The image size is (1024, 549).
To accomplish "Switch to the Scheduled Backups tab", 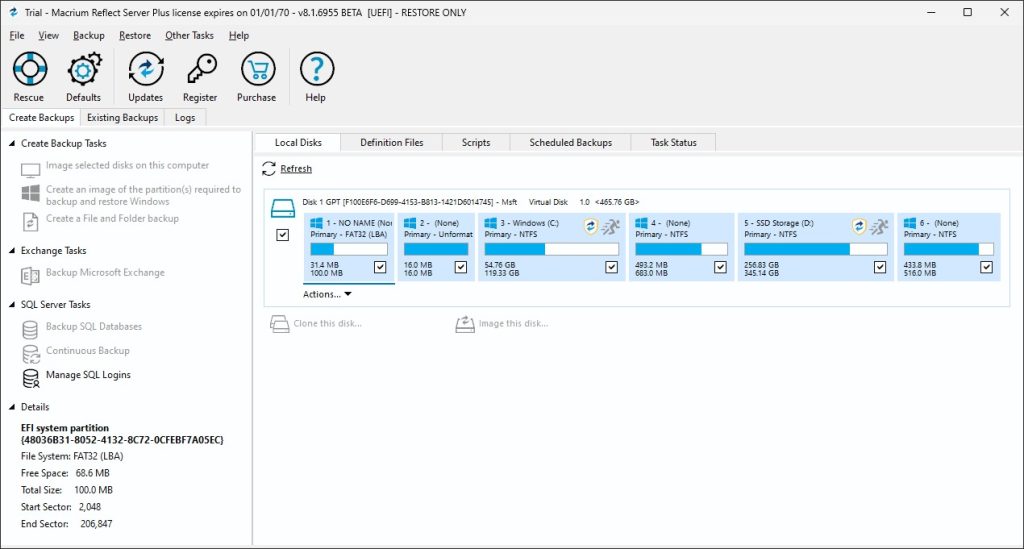I will coord(571,142).
